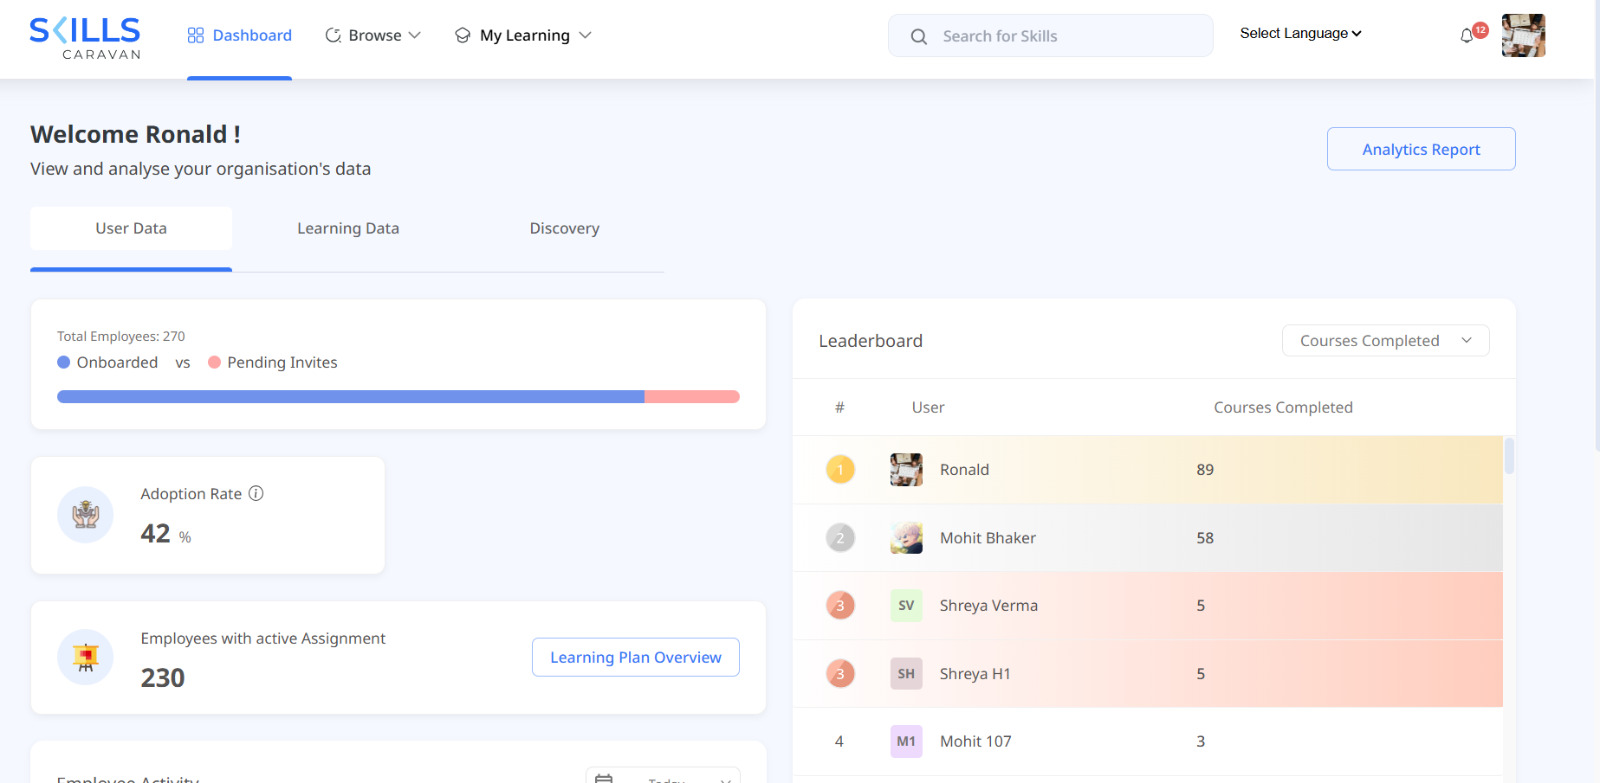Open the notifications bell

(1467, 36)
